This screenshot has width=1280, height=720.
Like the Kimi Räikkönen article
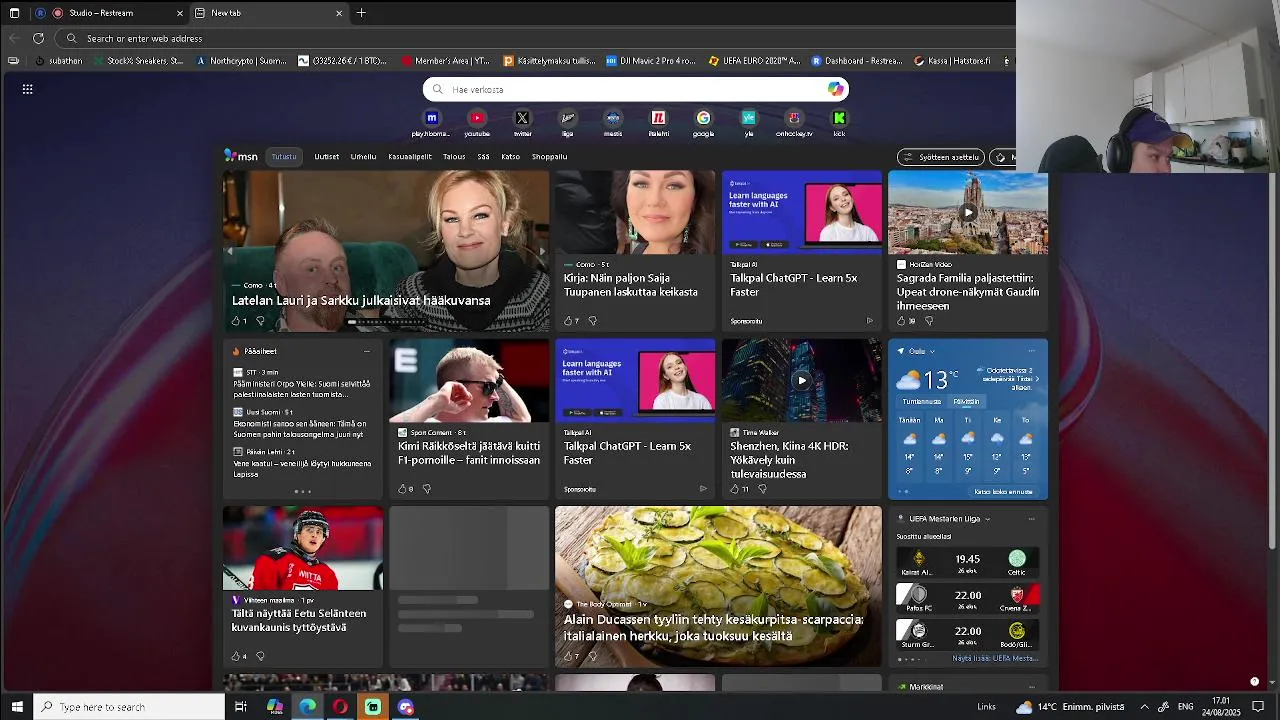tap(402, 489)
